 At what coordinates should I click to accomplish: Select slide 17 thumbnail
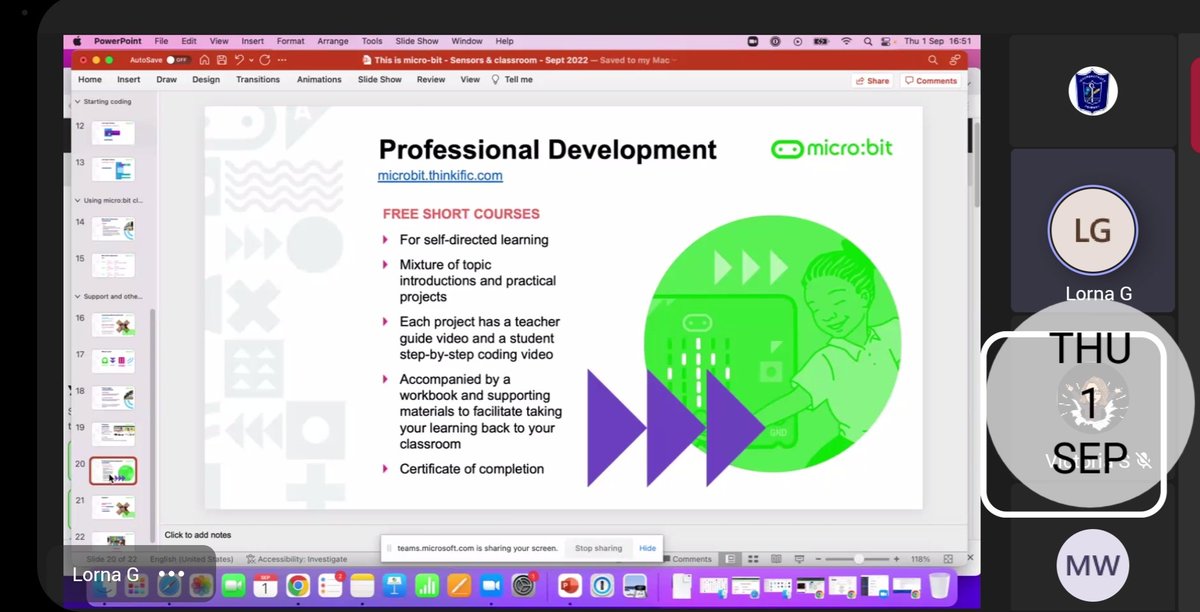pos(113,360)
